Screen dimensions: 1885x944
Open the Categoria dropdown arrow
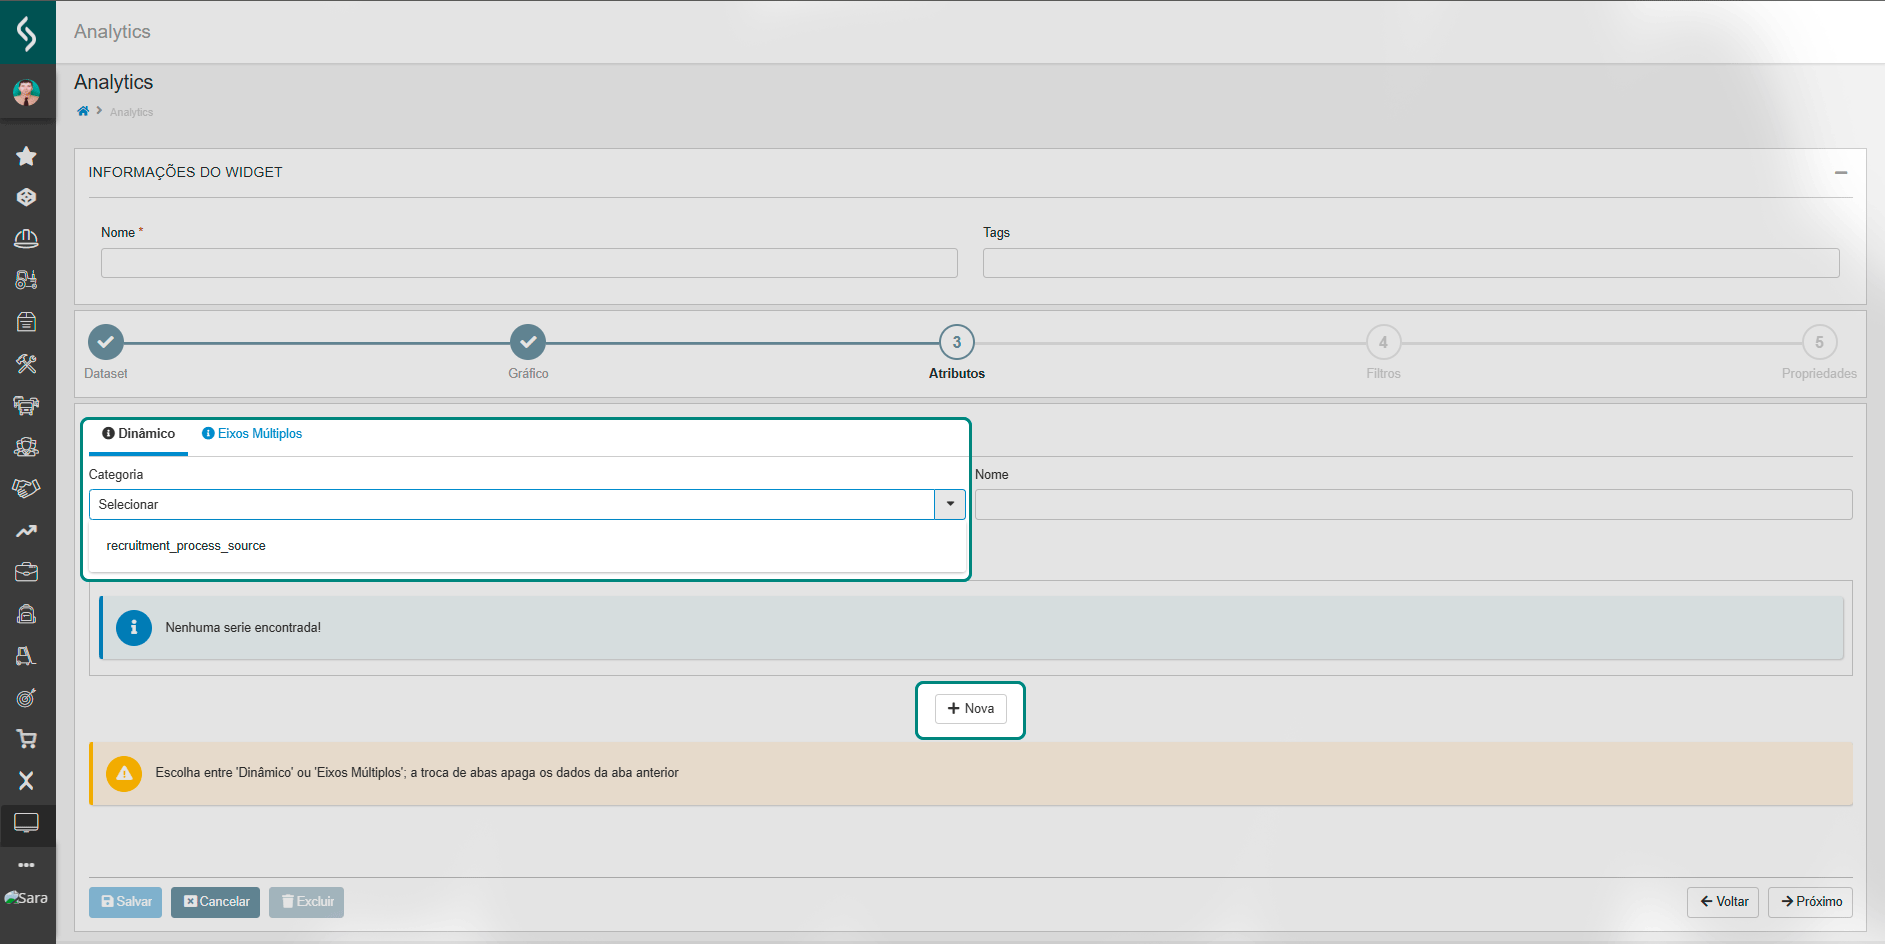[x=950, y=504]
